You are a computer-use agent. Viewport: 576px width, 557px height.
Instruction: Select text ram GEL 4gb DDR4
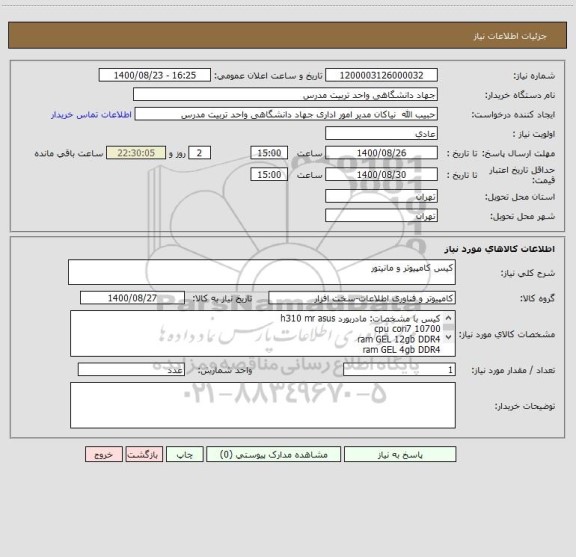pos(401,349)
